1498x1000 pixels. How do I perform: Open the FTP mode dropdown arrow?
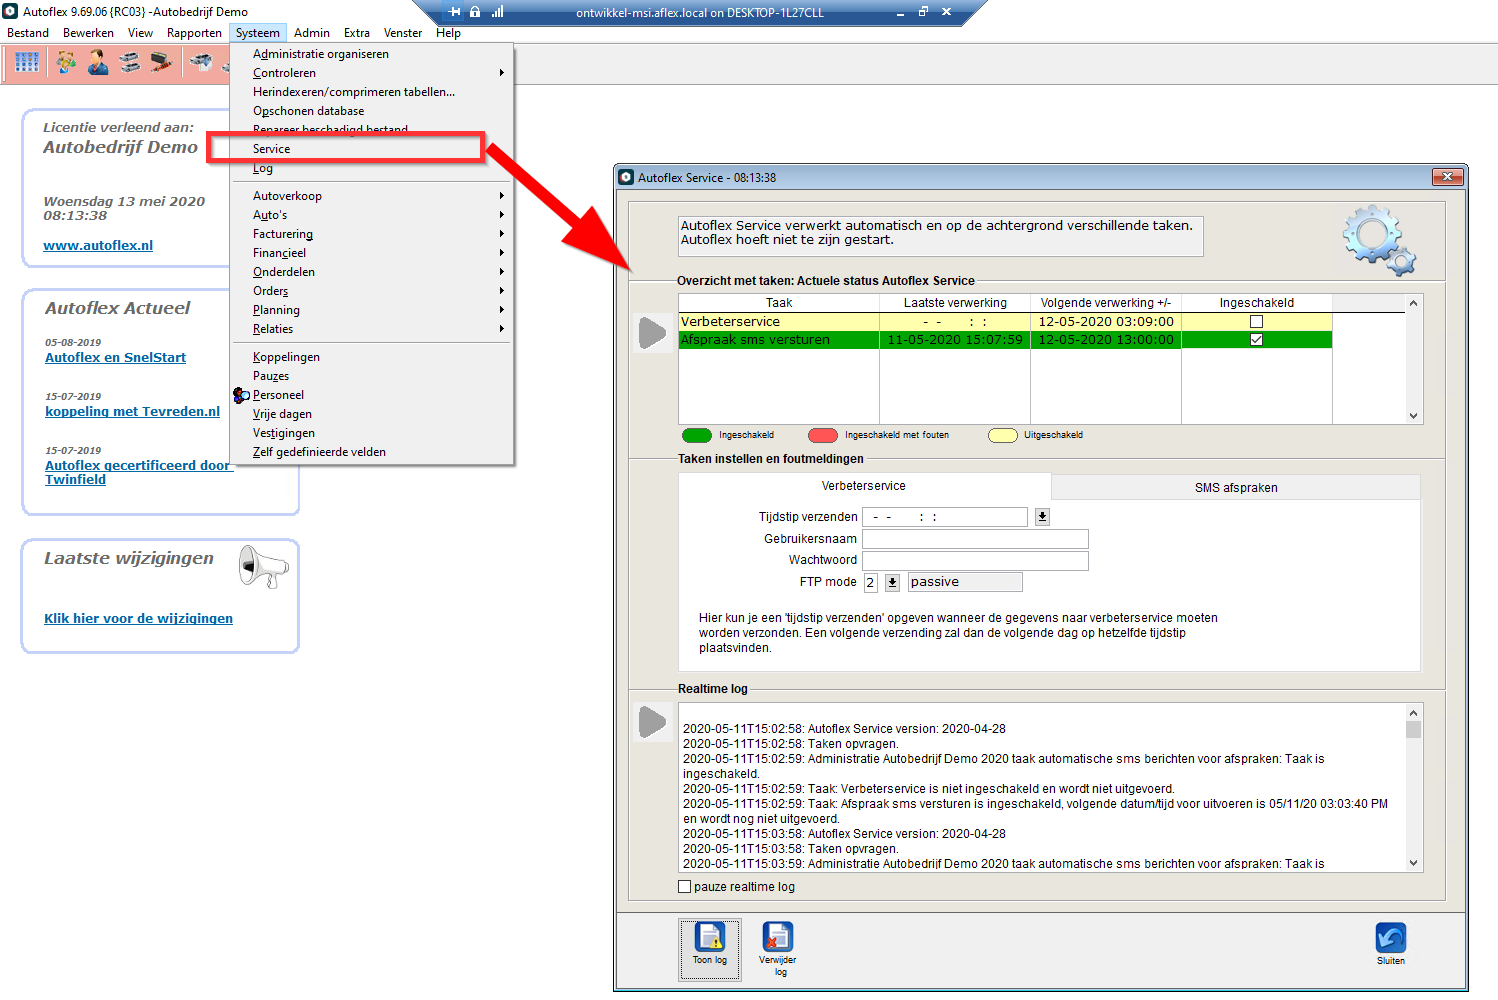(x=892, y=582)
